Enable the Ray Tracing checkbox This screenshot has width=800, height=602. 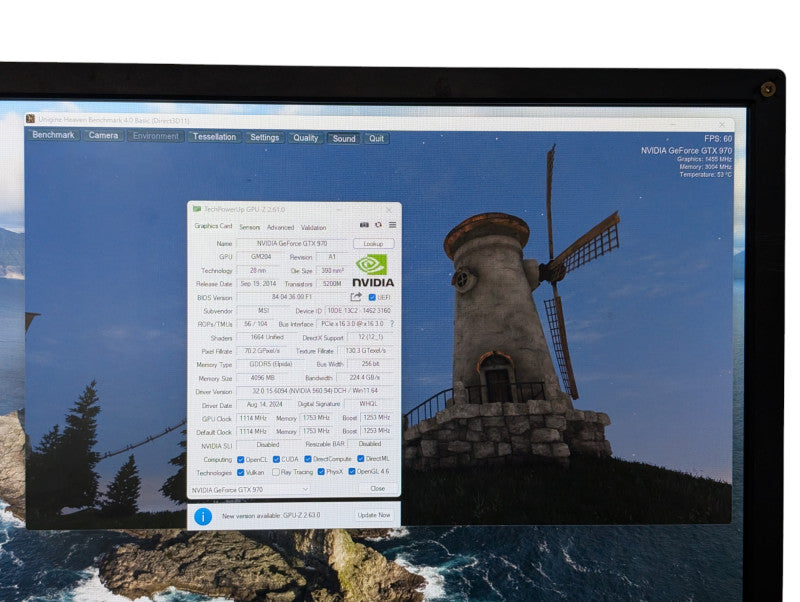[x=276, y=472]
